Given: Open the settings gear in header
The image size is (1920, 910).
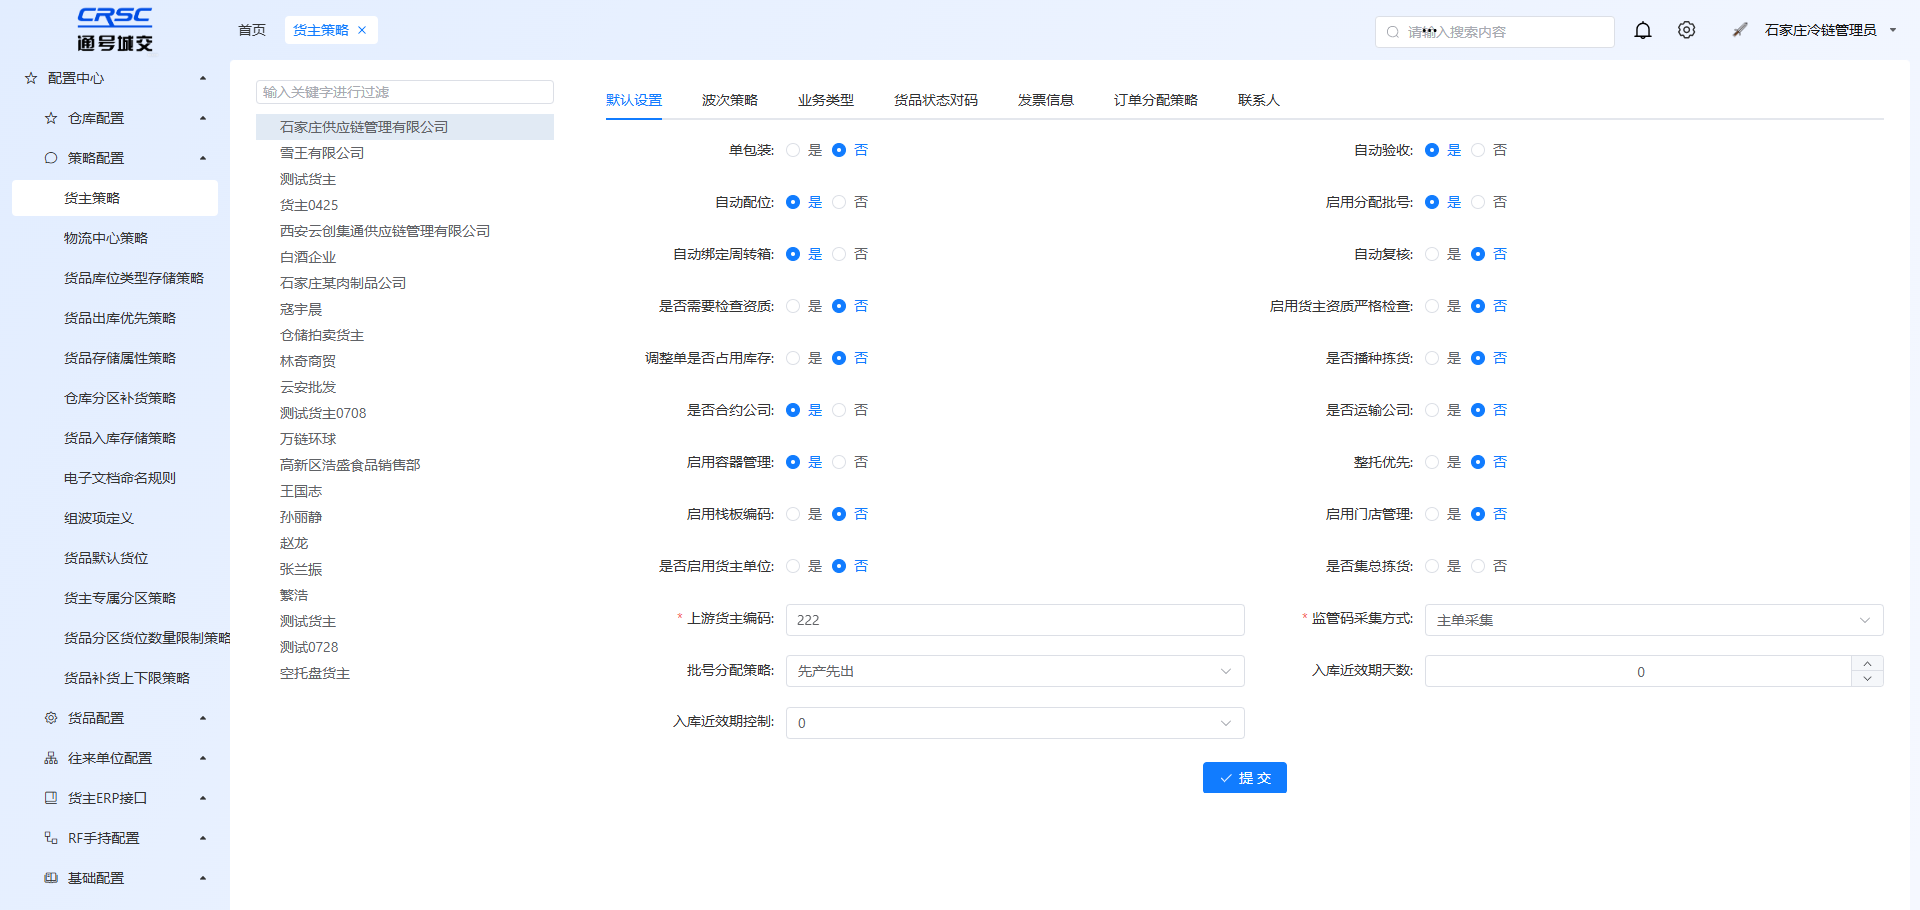Looking at the screenshot, I should coord(1687,31).
